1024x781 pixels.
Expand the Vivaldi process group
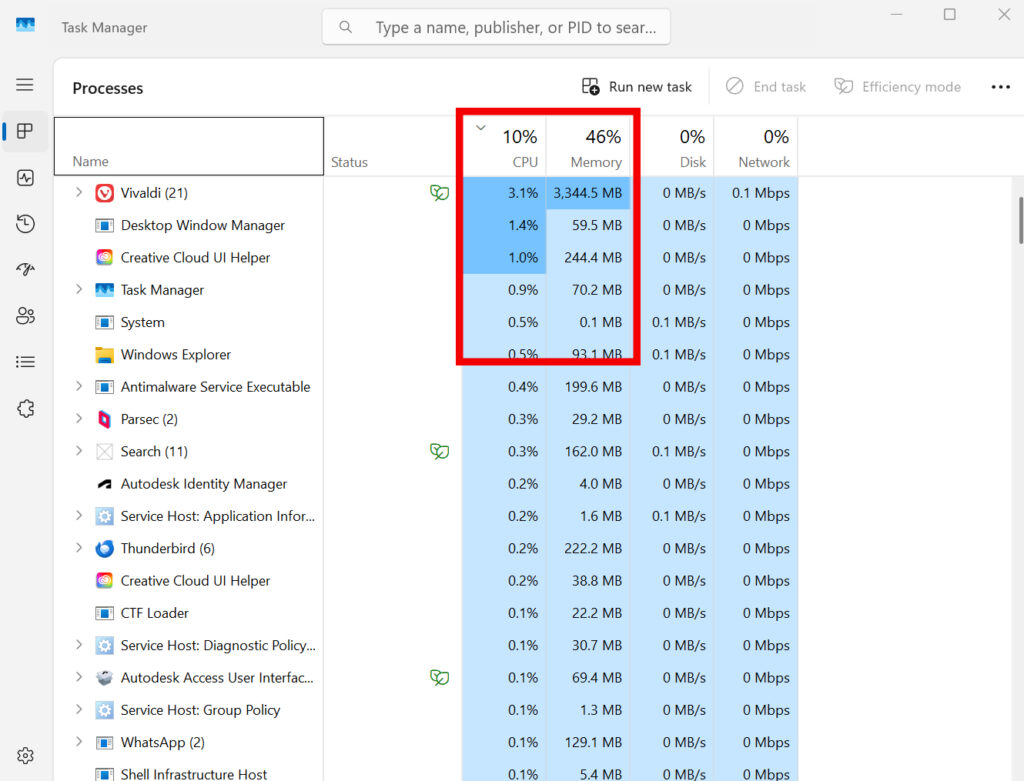(x=79, y=192)
